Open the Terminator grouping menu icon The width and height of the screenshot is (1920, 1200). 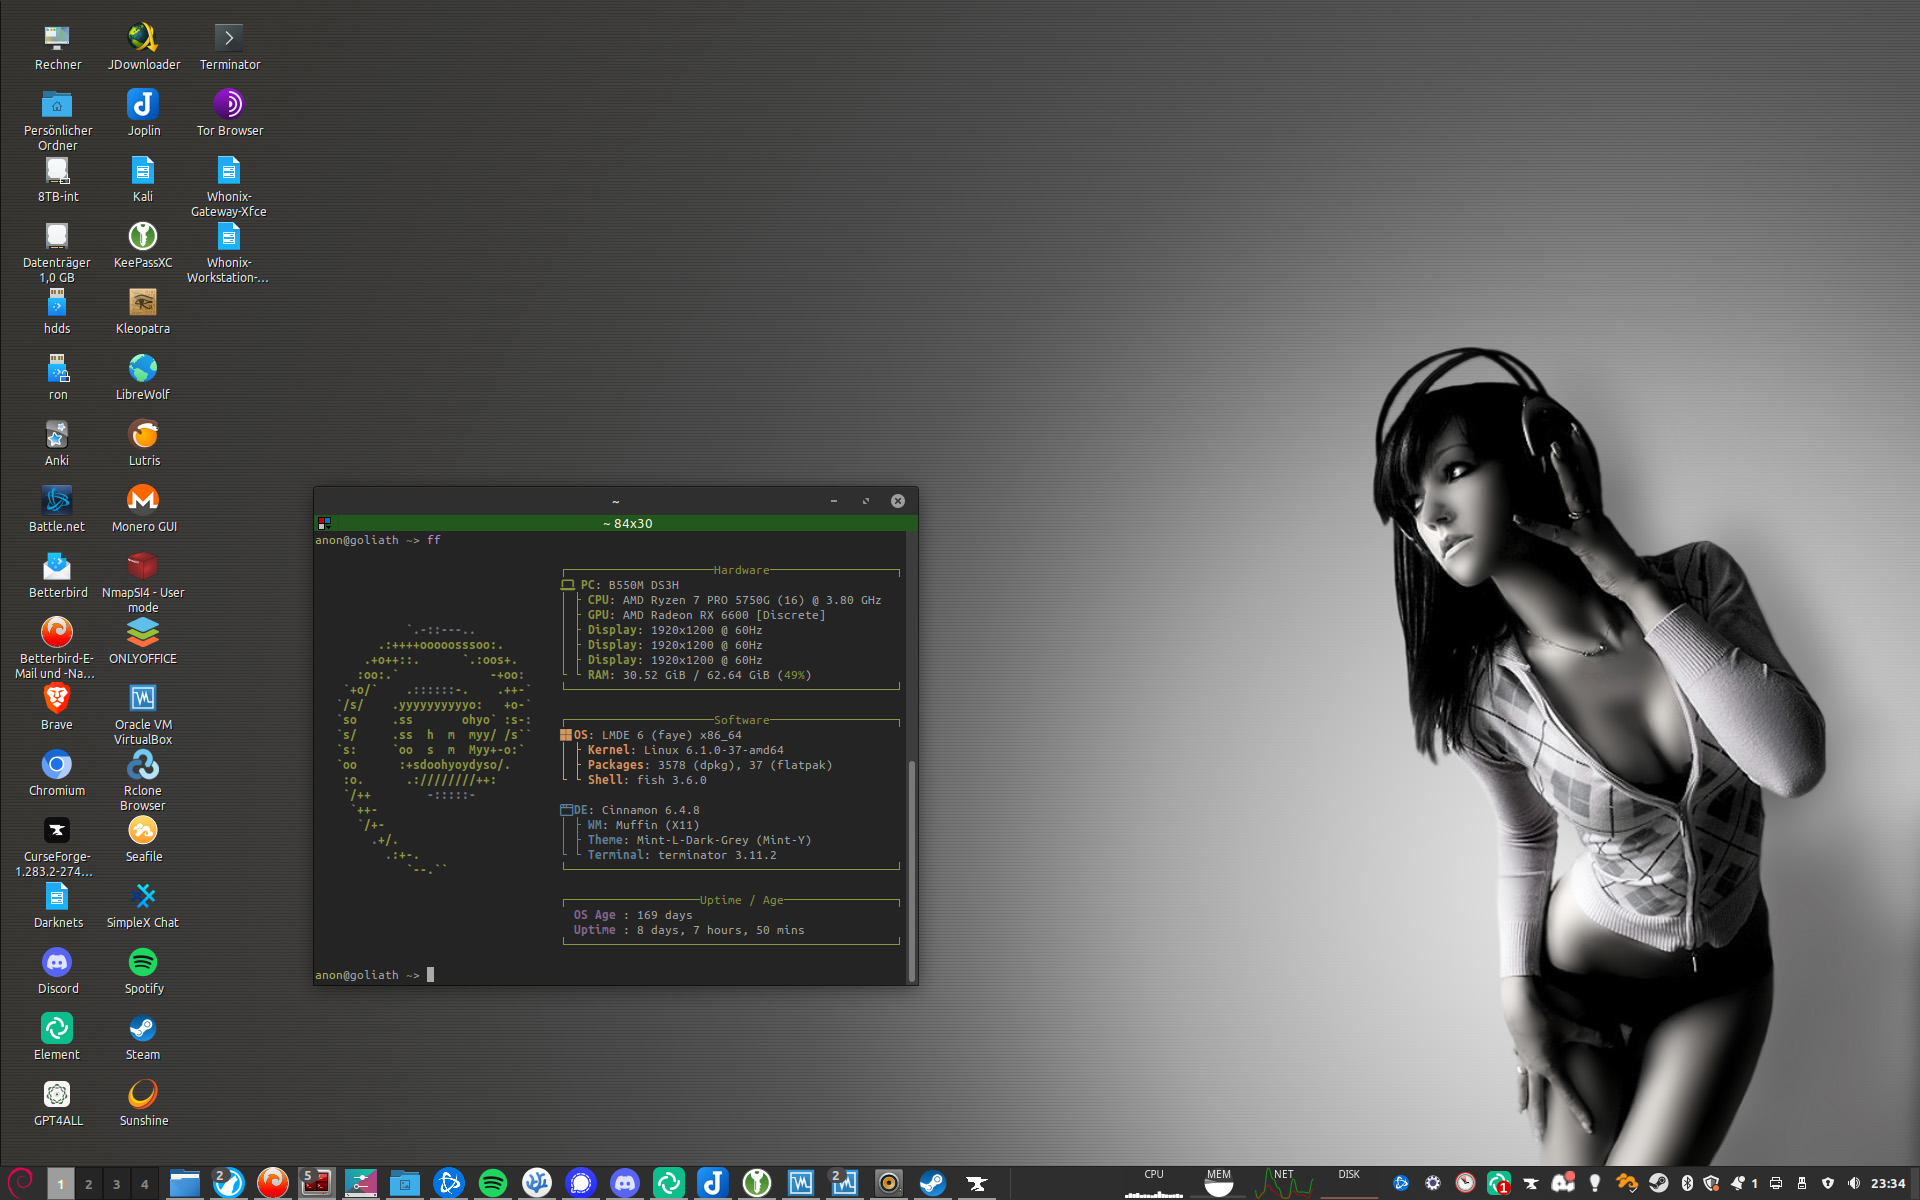tap(324, 523)
